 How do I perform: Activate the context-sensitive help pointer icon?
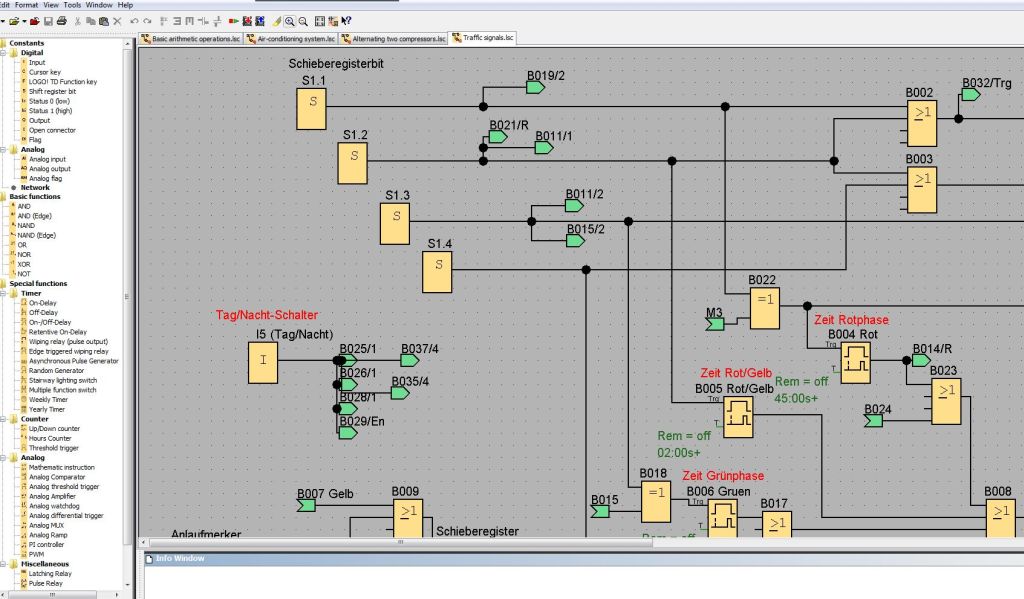[x=346, y=22]
